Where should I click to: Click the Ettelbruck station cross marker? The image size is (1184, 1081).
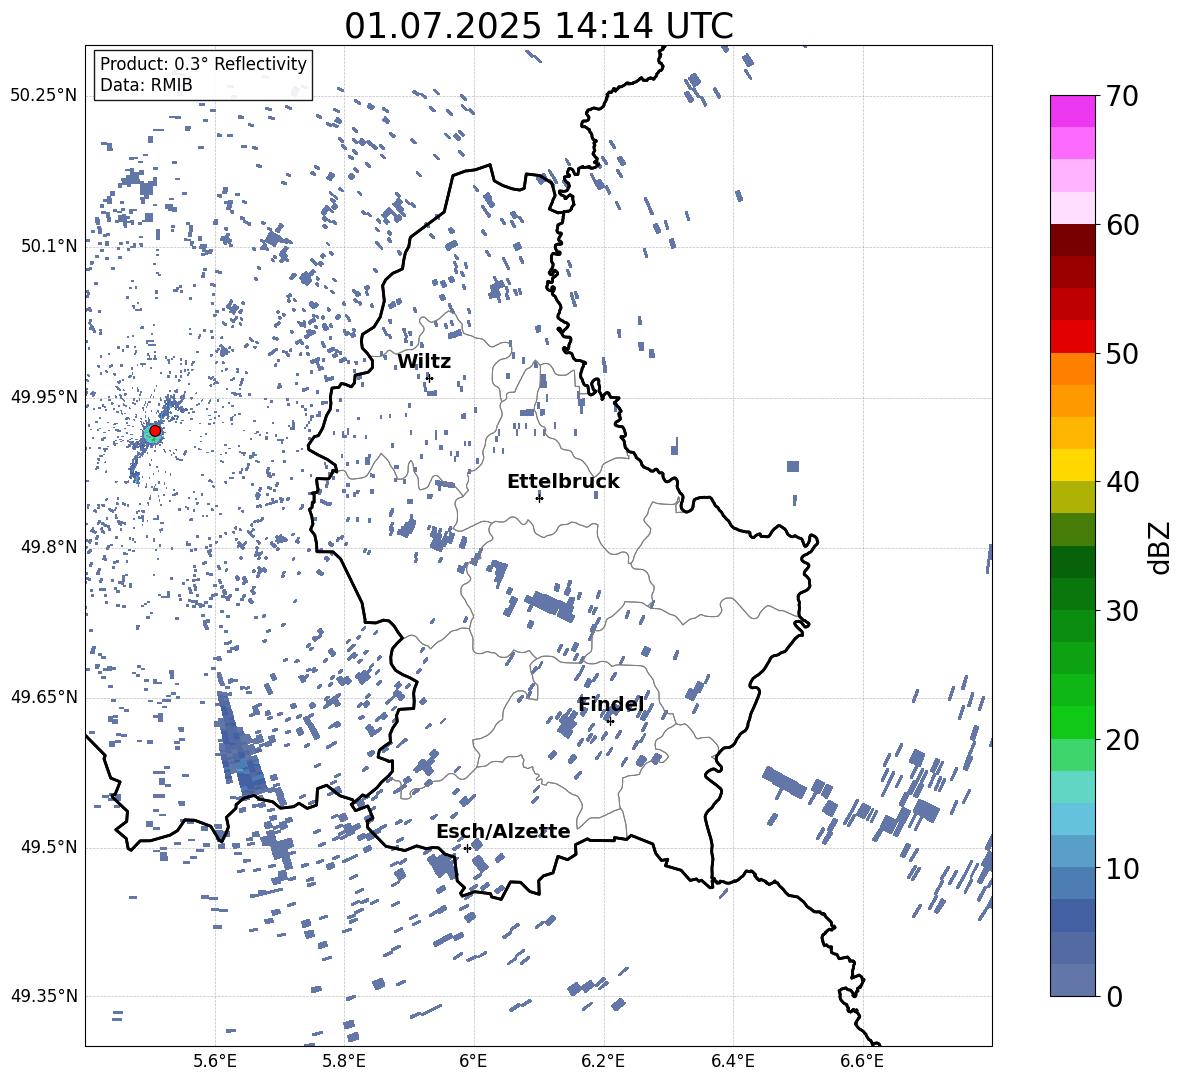click(539, 497)
